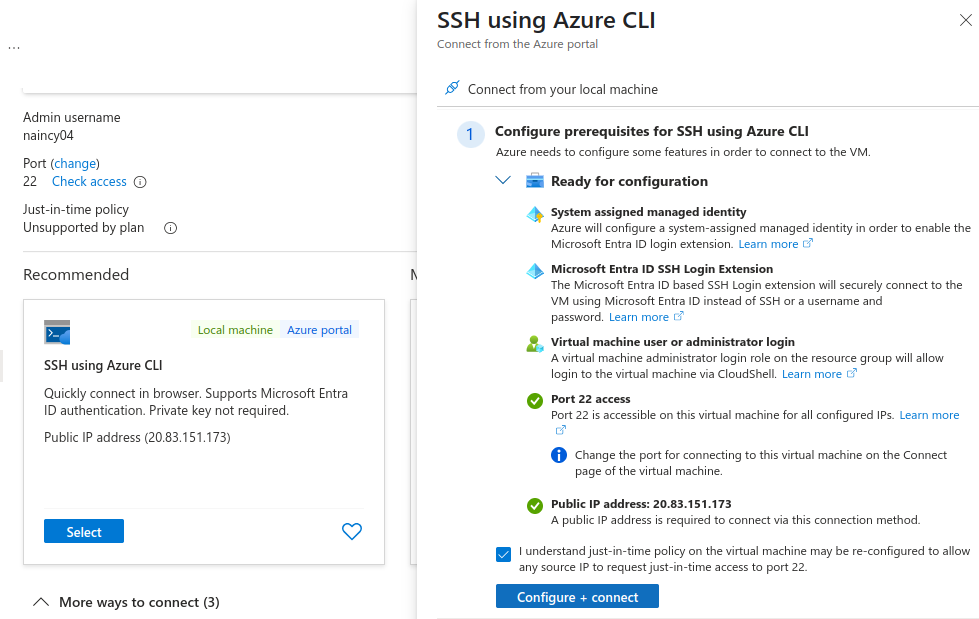Open the Check access link
979x619 pixels.
click(x=89, y=182)
